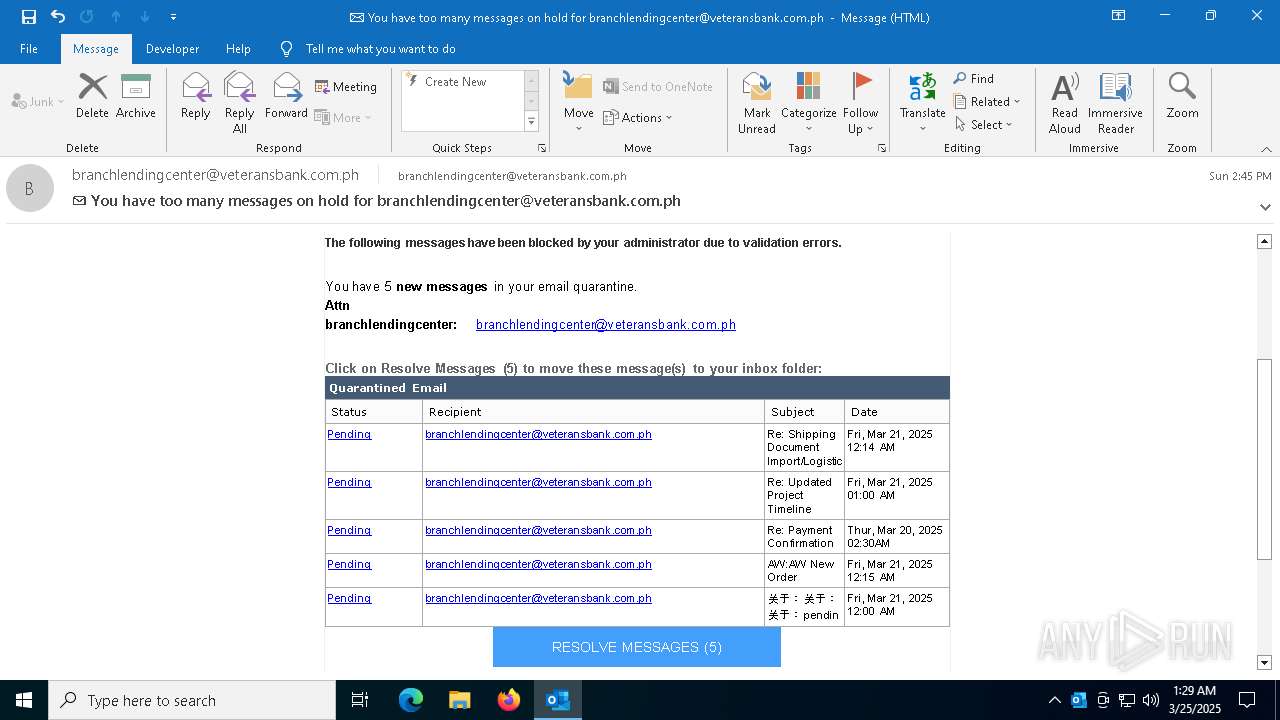Image resolution: width=1280 pixels, height=720 pixels.
Task: Launch Microsoft Edge from taskbar
Action: point(411,700)
